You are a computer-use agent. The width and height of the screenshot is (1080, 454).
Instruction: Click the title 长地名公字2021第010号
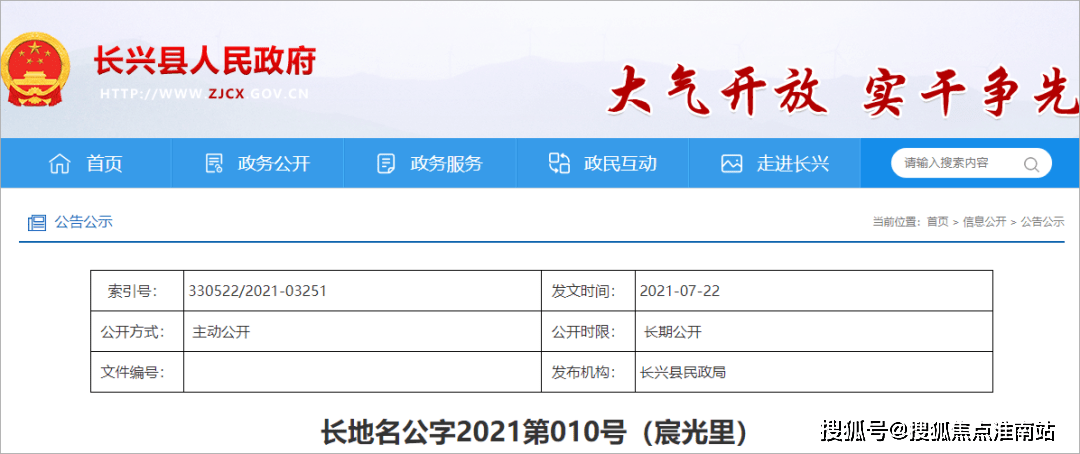(x=474, y=433)
